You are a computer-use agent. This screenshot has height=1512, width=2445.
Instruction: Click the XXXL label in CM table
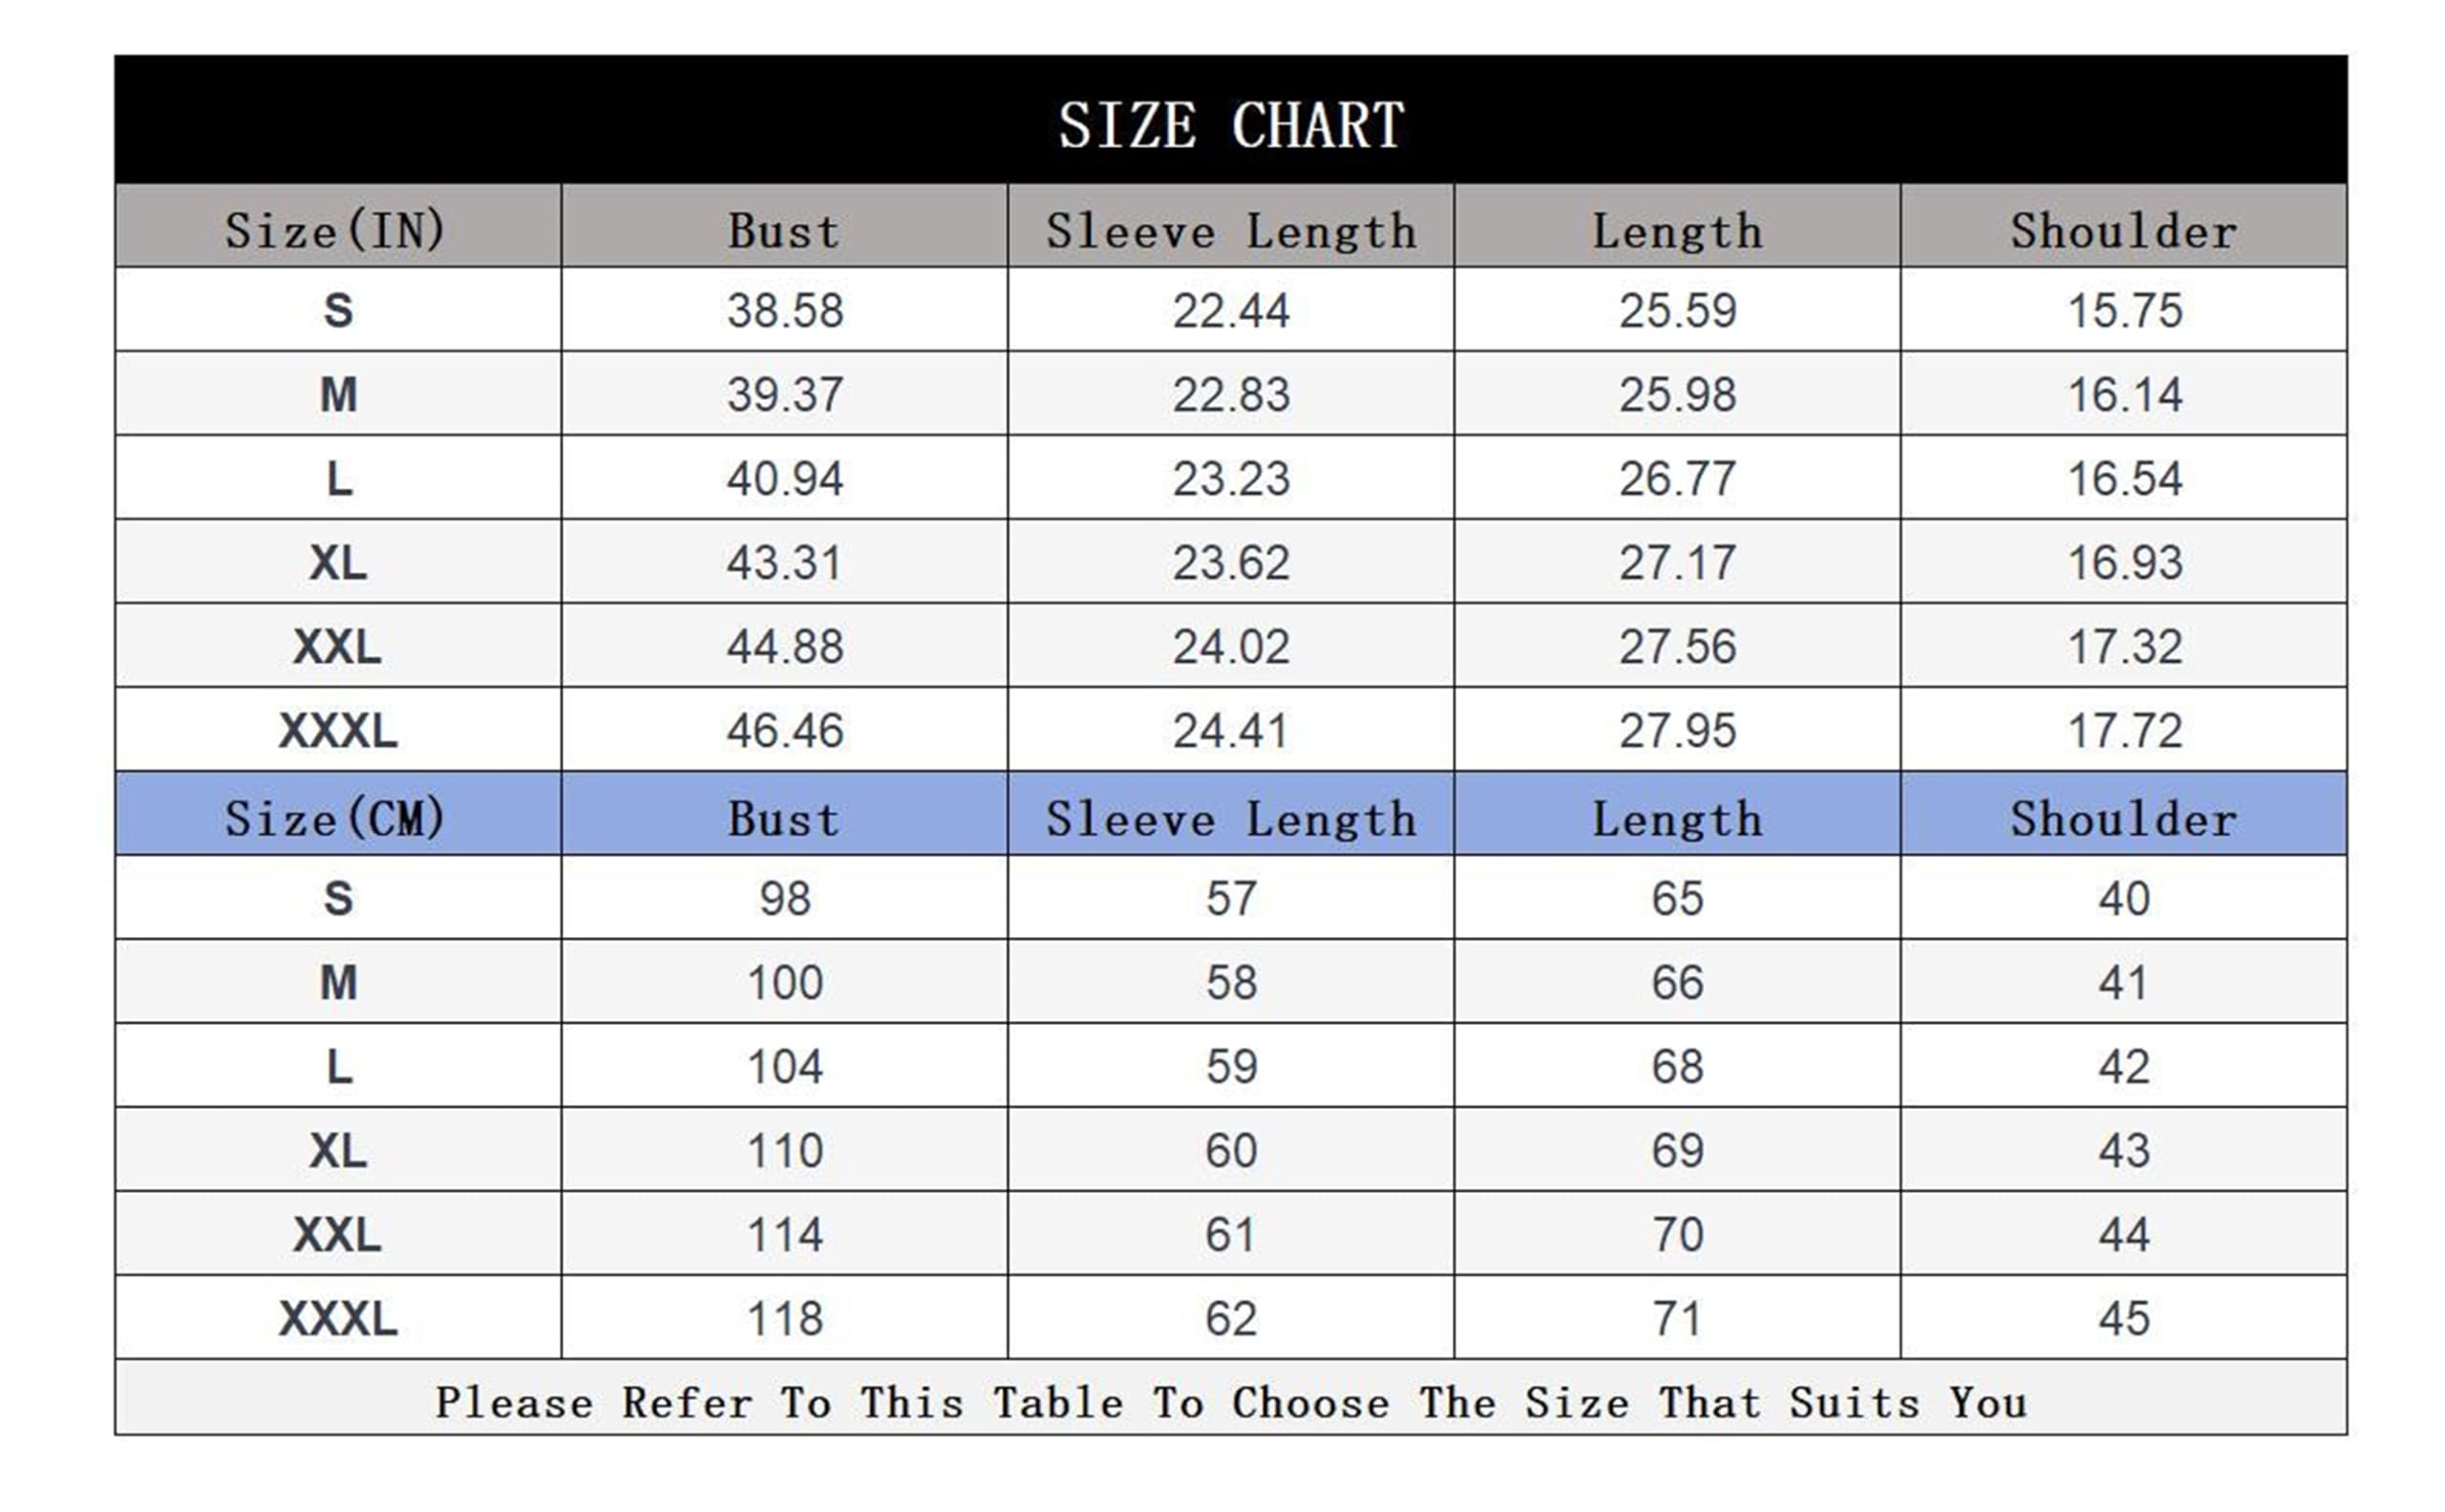tap(338, 1318)
